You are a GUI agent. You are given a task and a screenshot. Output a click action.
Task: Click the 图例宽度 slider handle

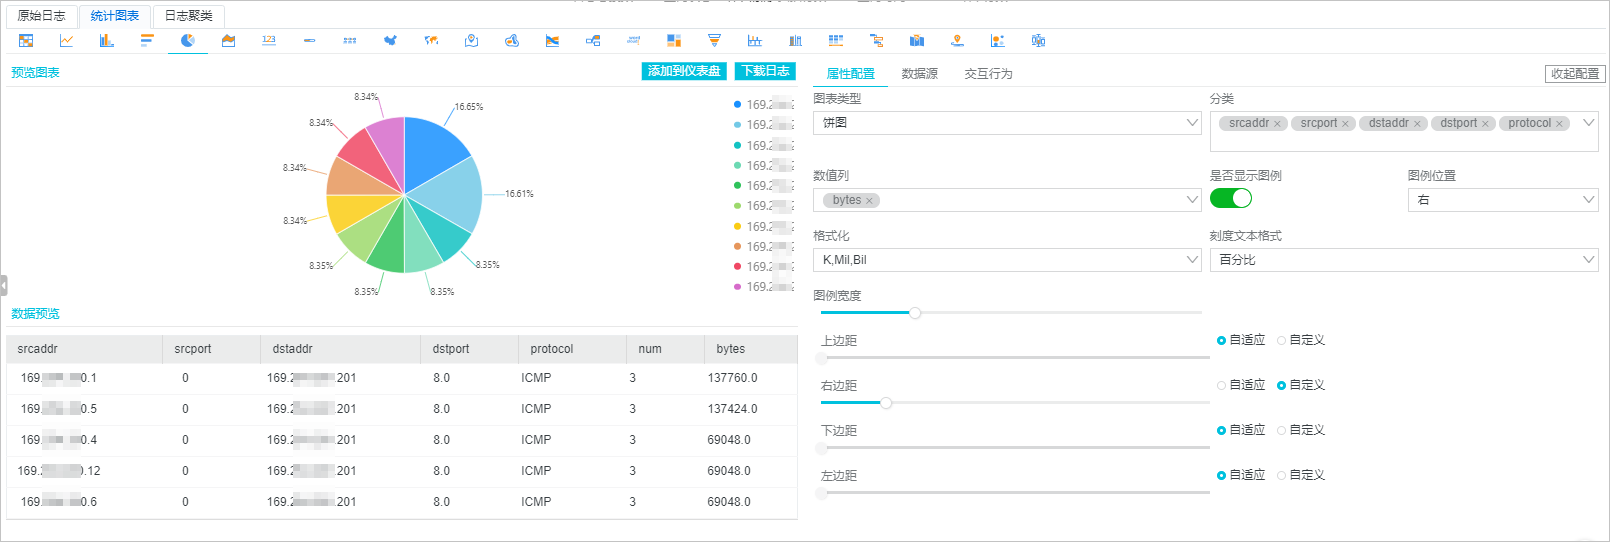pos(914,313)
